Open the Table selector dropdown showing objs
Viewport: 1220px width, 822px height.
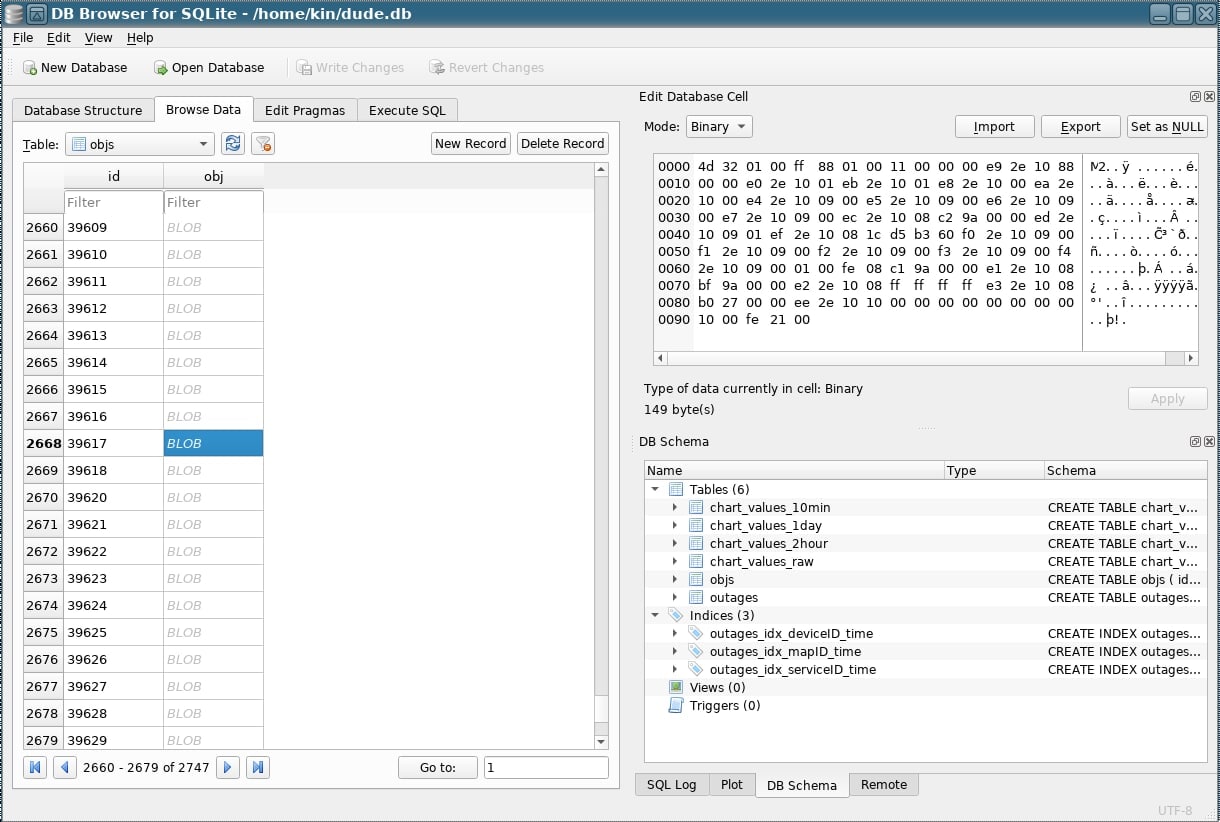pos(140,144)
